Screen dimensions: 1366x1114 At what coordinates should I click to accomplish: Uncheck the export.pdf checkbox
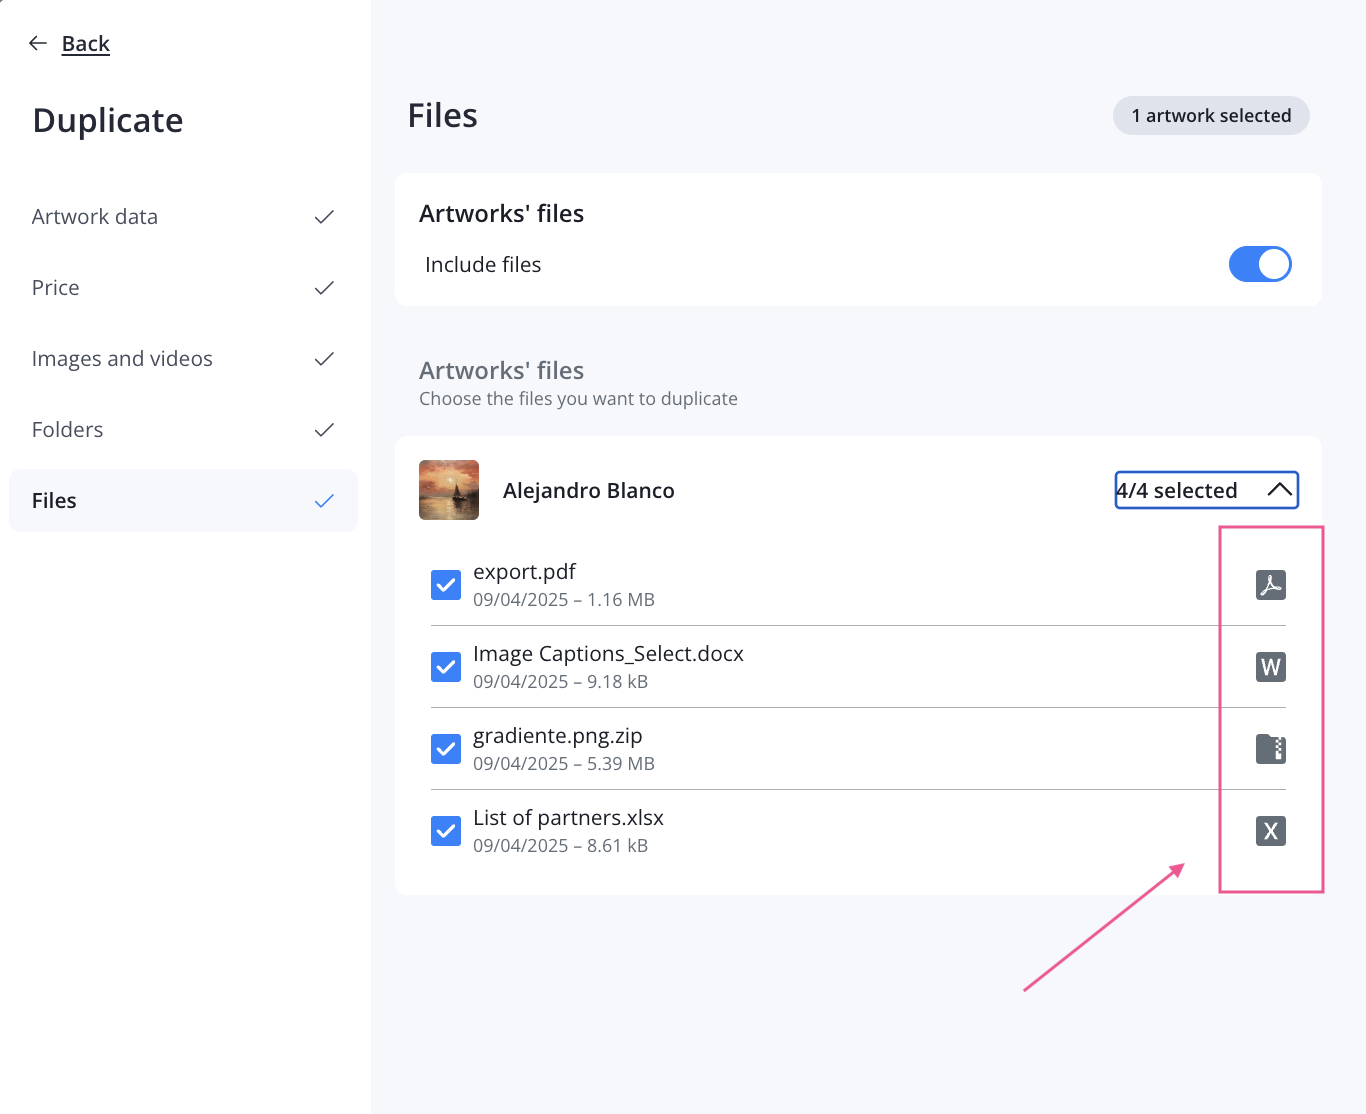[x=446, y=585]
